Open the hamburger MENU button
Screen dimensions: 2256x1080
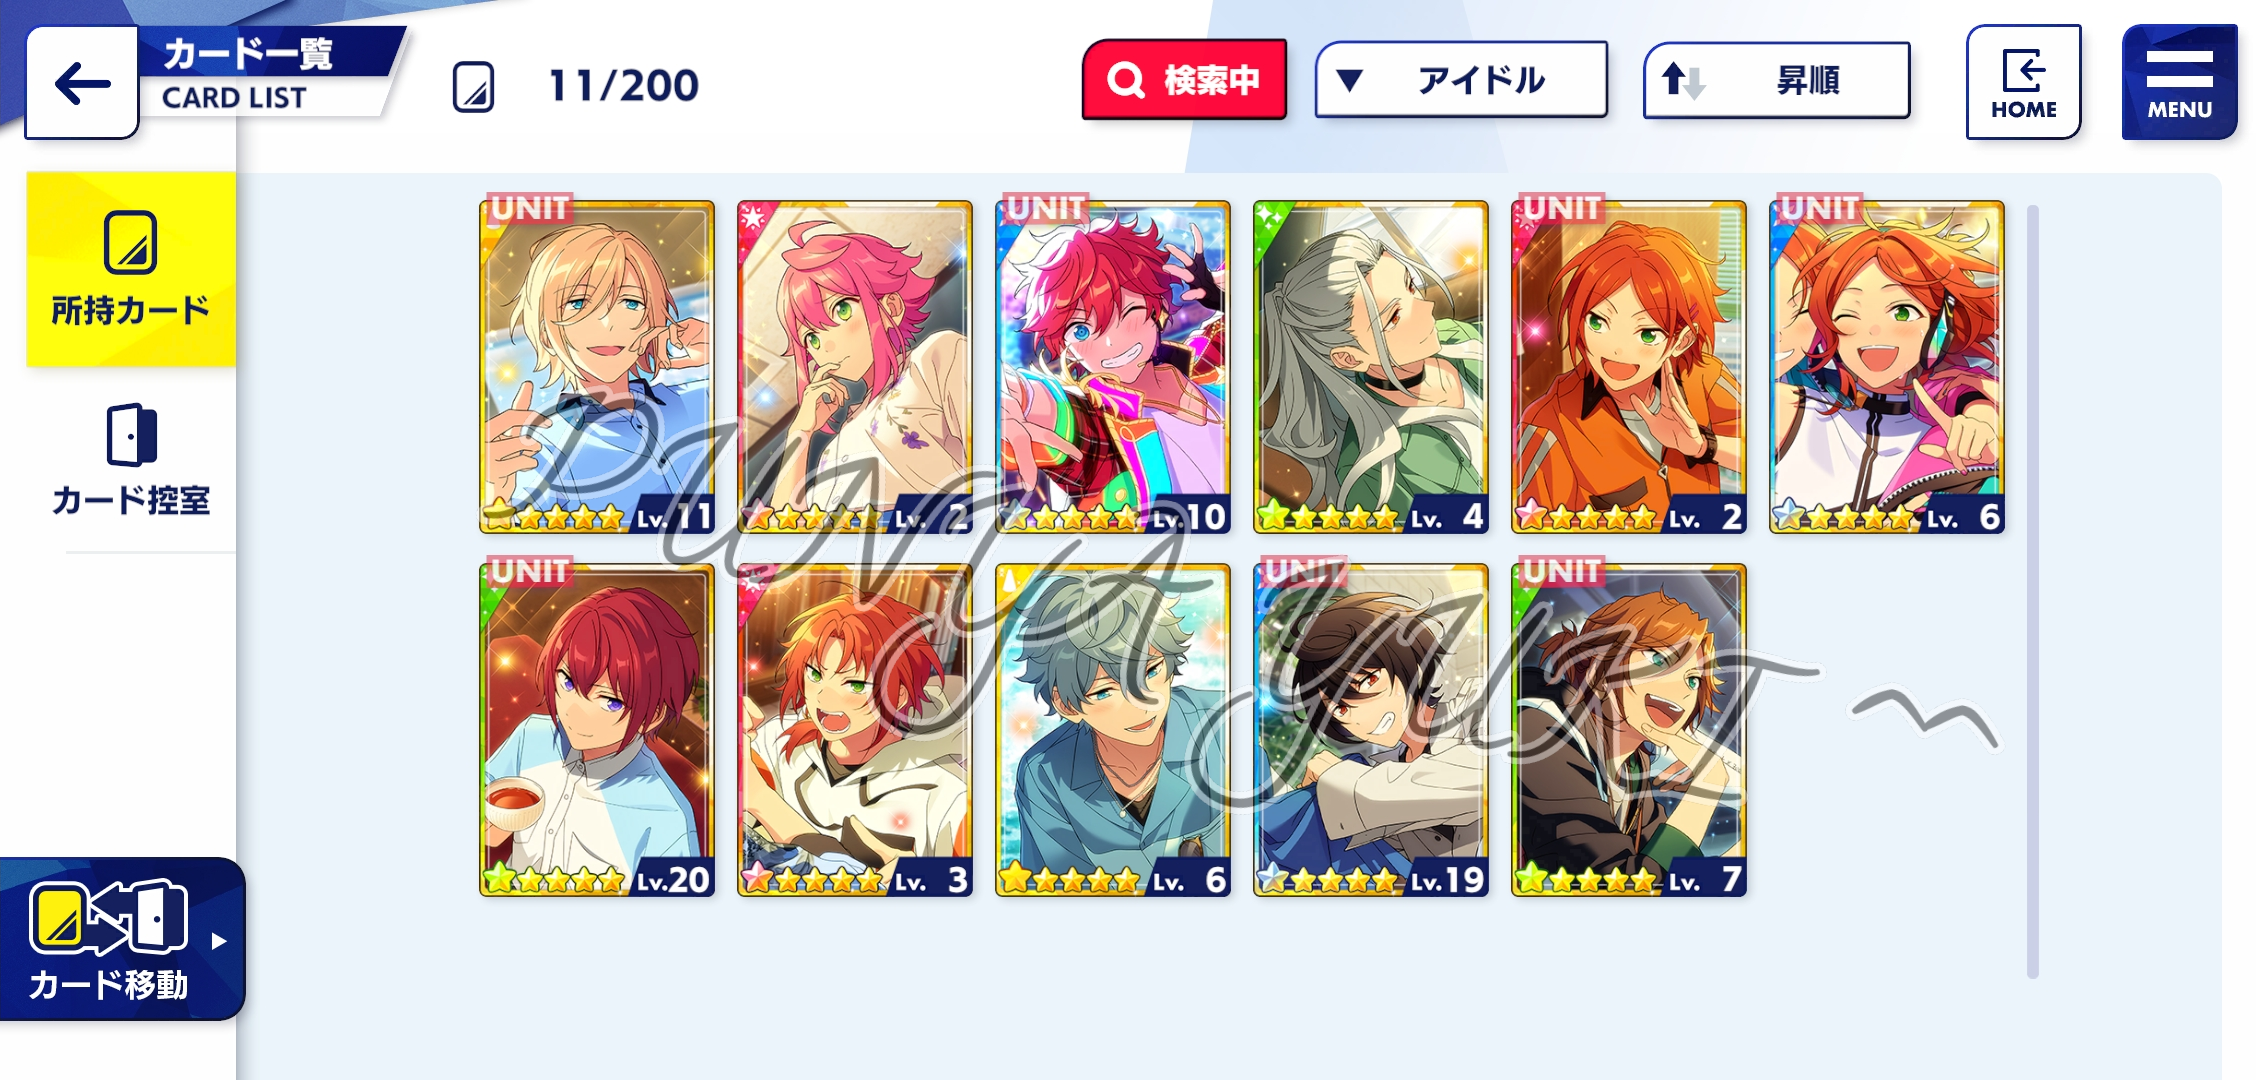tap(2179, 82)
